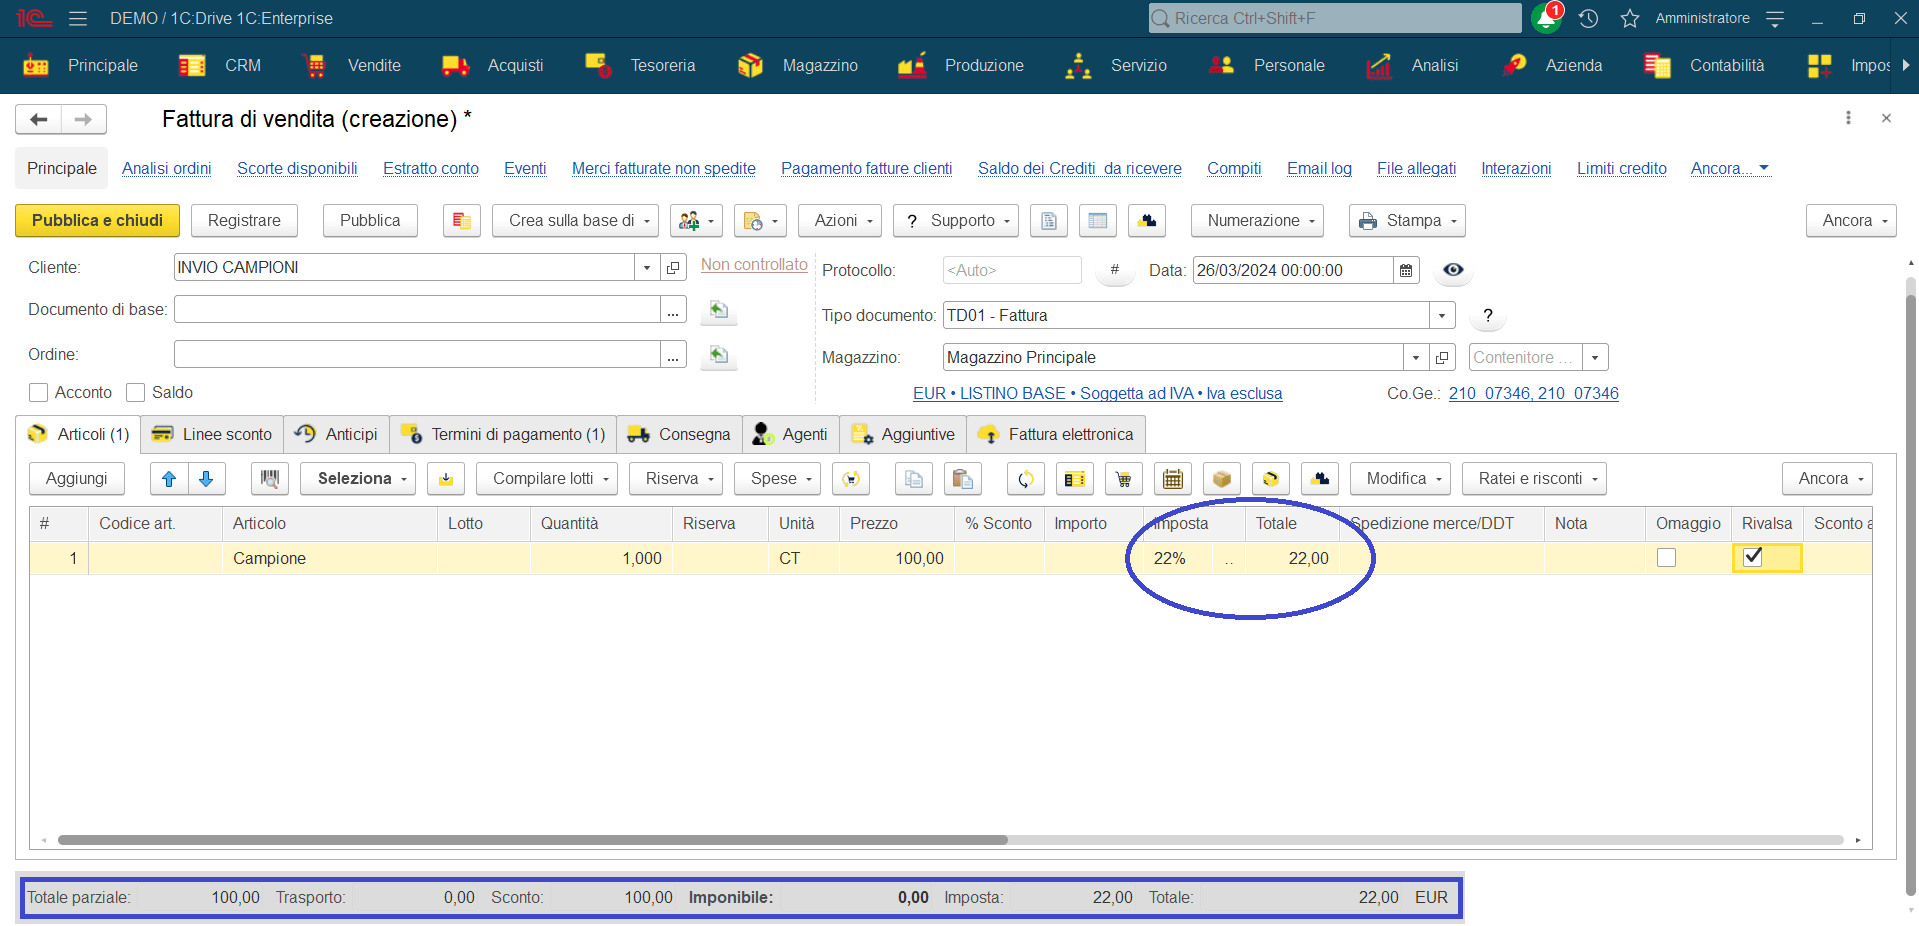Select the Campione cell in Articolo column
Image resolution: width=1919 pixels, height=926 pixels.
click(x=329, y=558)
